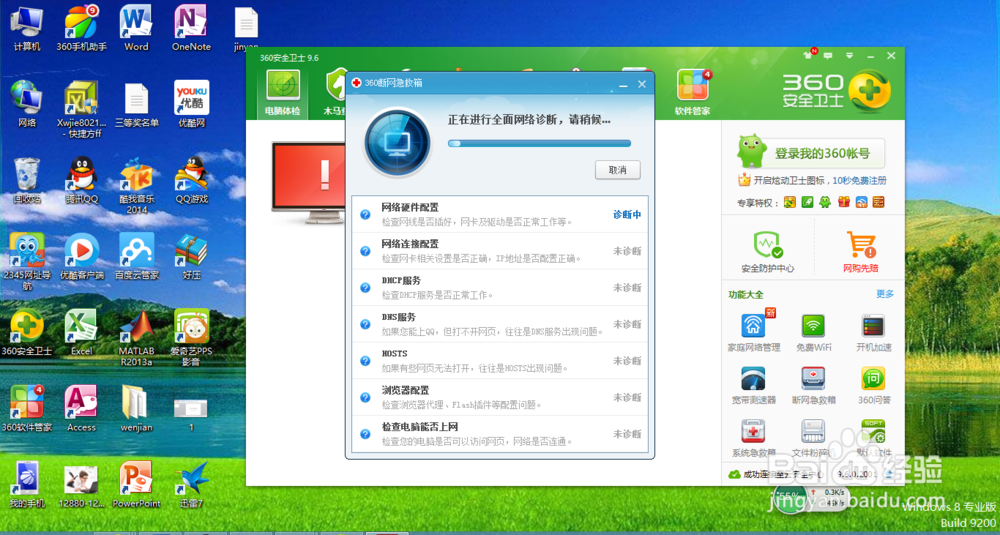
Task: Open 家庭网络管理 tool
Action: click(x=754, y=332)
